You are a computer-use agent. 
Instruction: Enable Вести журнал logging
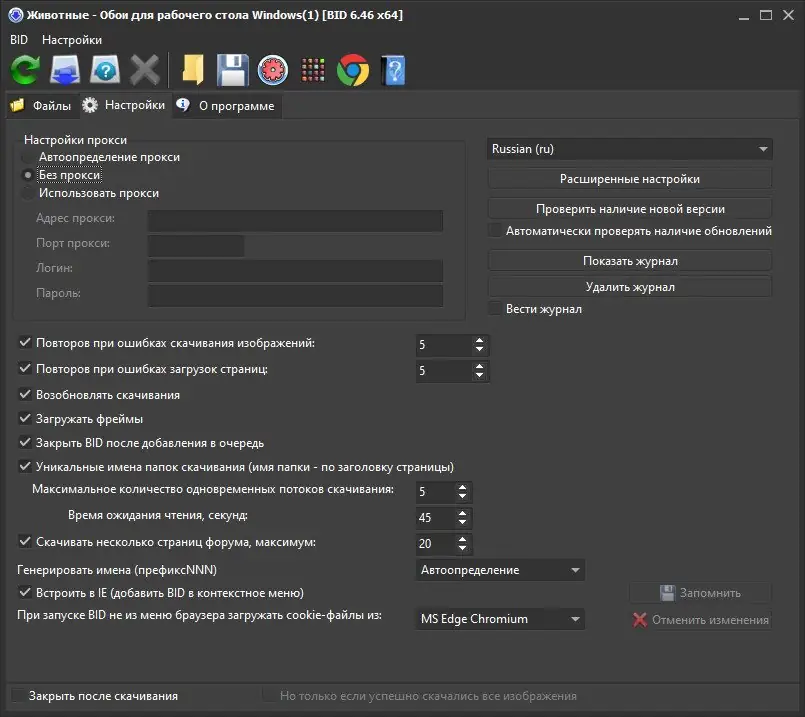pyautogui.click(x=494, y=309)
